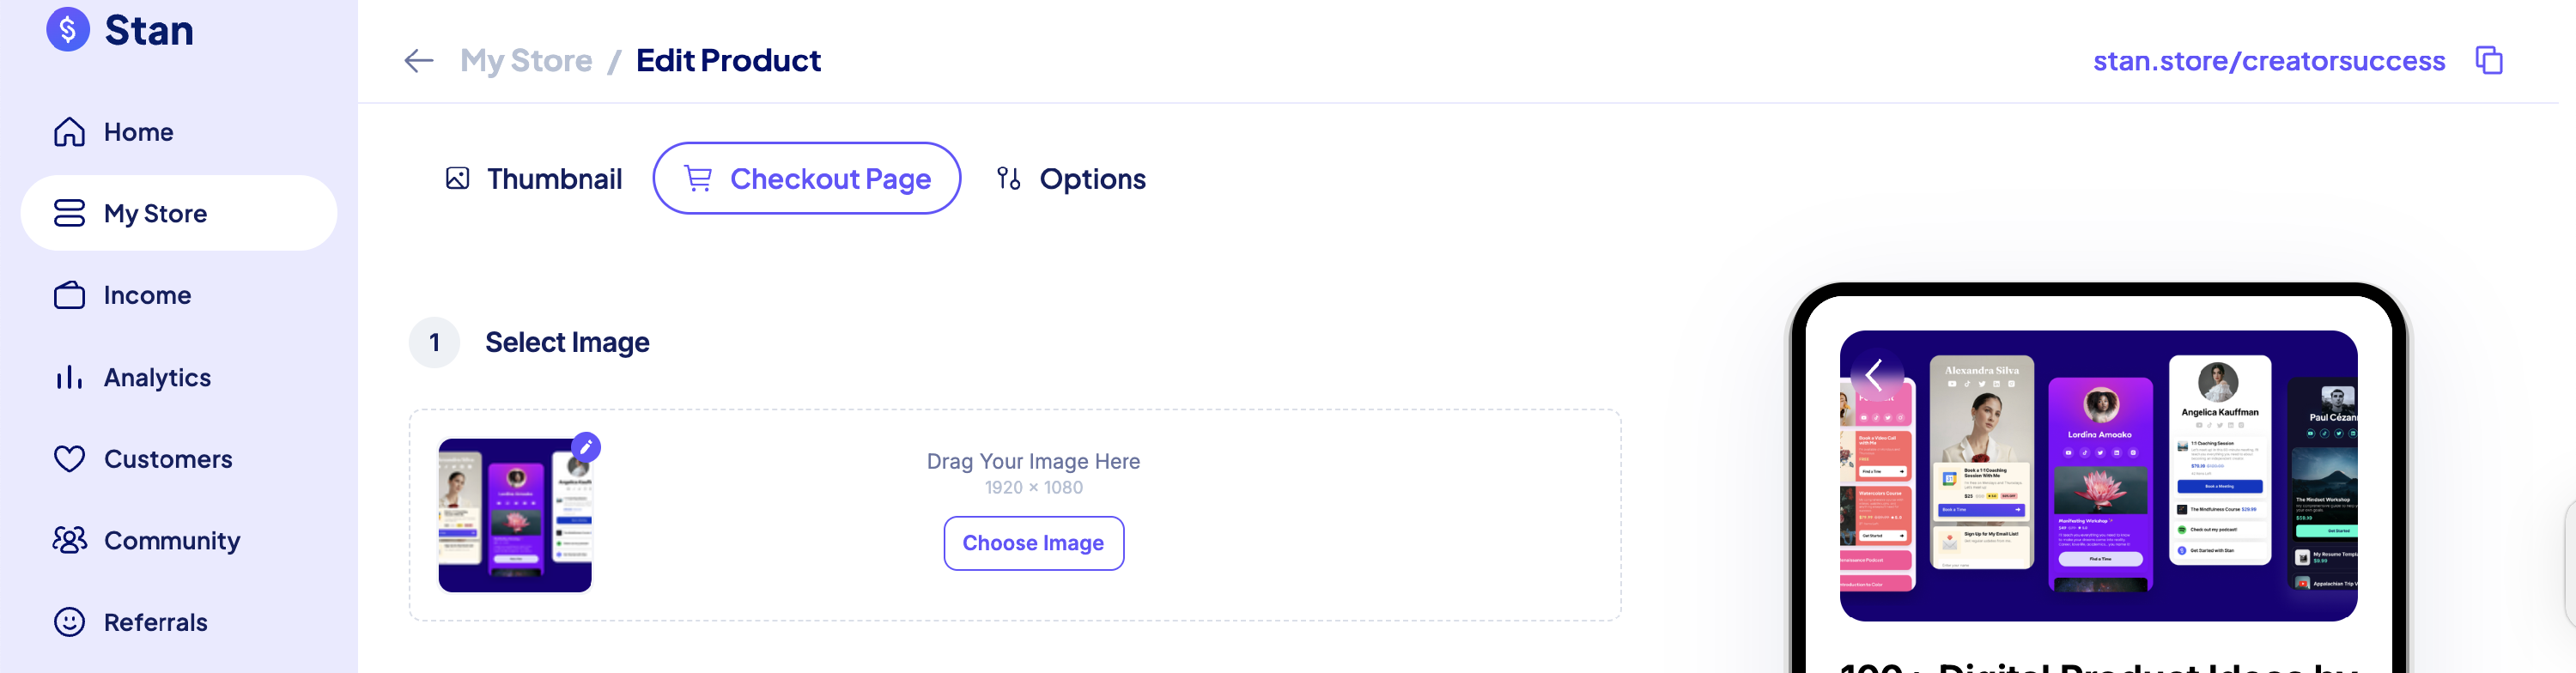Viewport: 2576px width, 673px height.
Task: Click the Community people icon
Action: (x=69, y=540)
